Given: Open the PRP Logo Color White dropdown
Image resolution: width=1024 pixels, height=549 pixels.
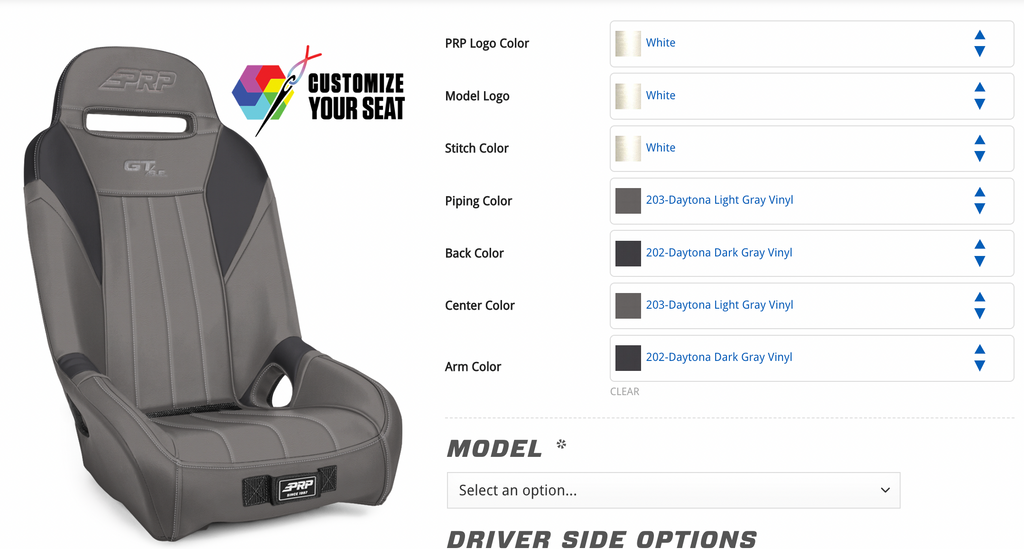Looking at the screenshot, I should tap(812, 44).
